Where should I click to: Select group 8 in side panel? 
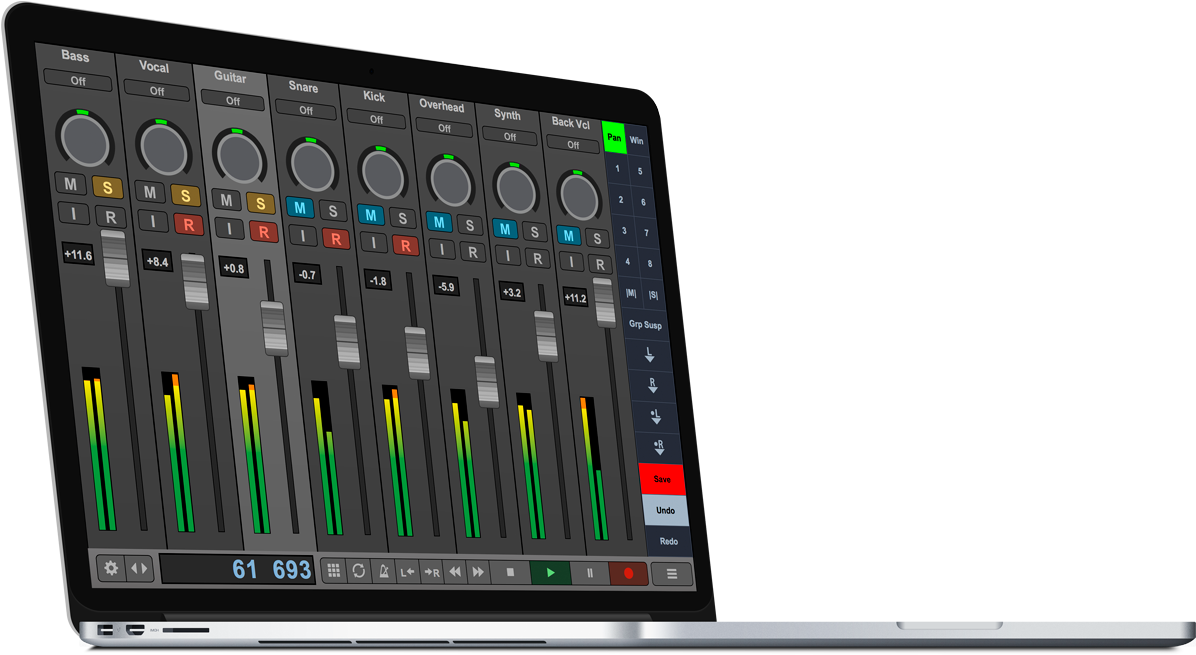(x=650, y=264)
